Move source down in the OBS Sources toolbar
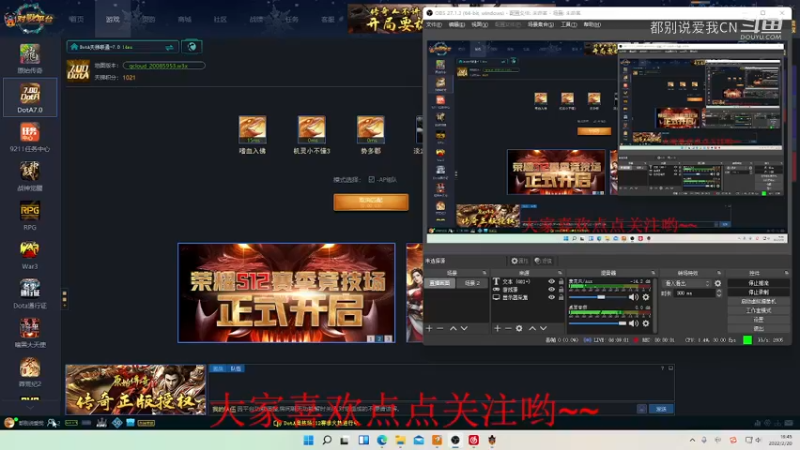The height and width of the screenshot is (450, 800). (543, 329)
